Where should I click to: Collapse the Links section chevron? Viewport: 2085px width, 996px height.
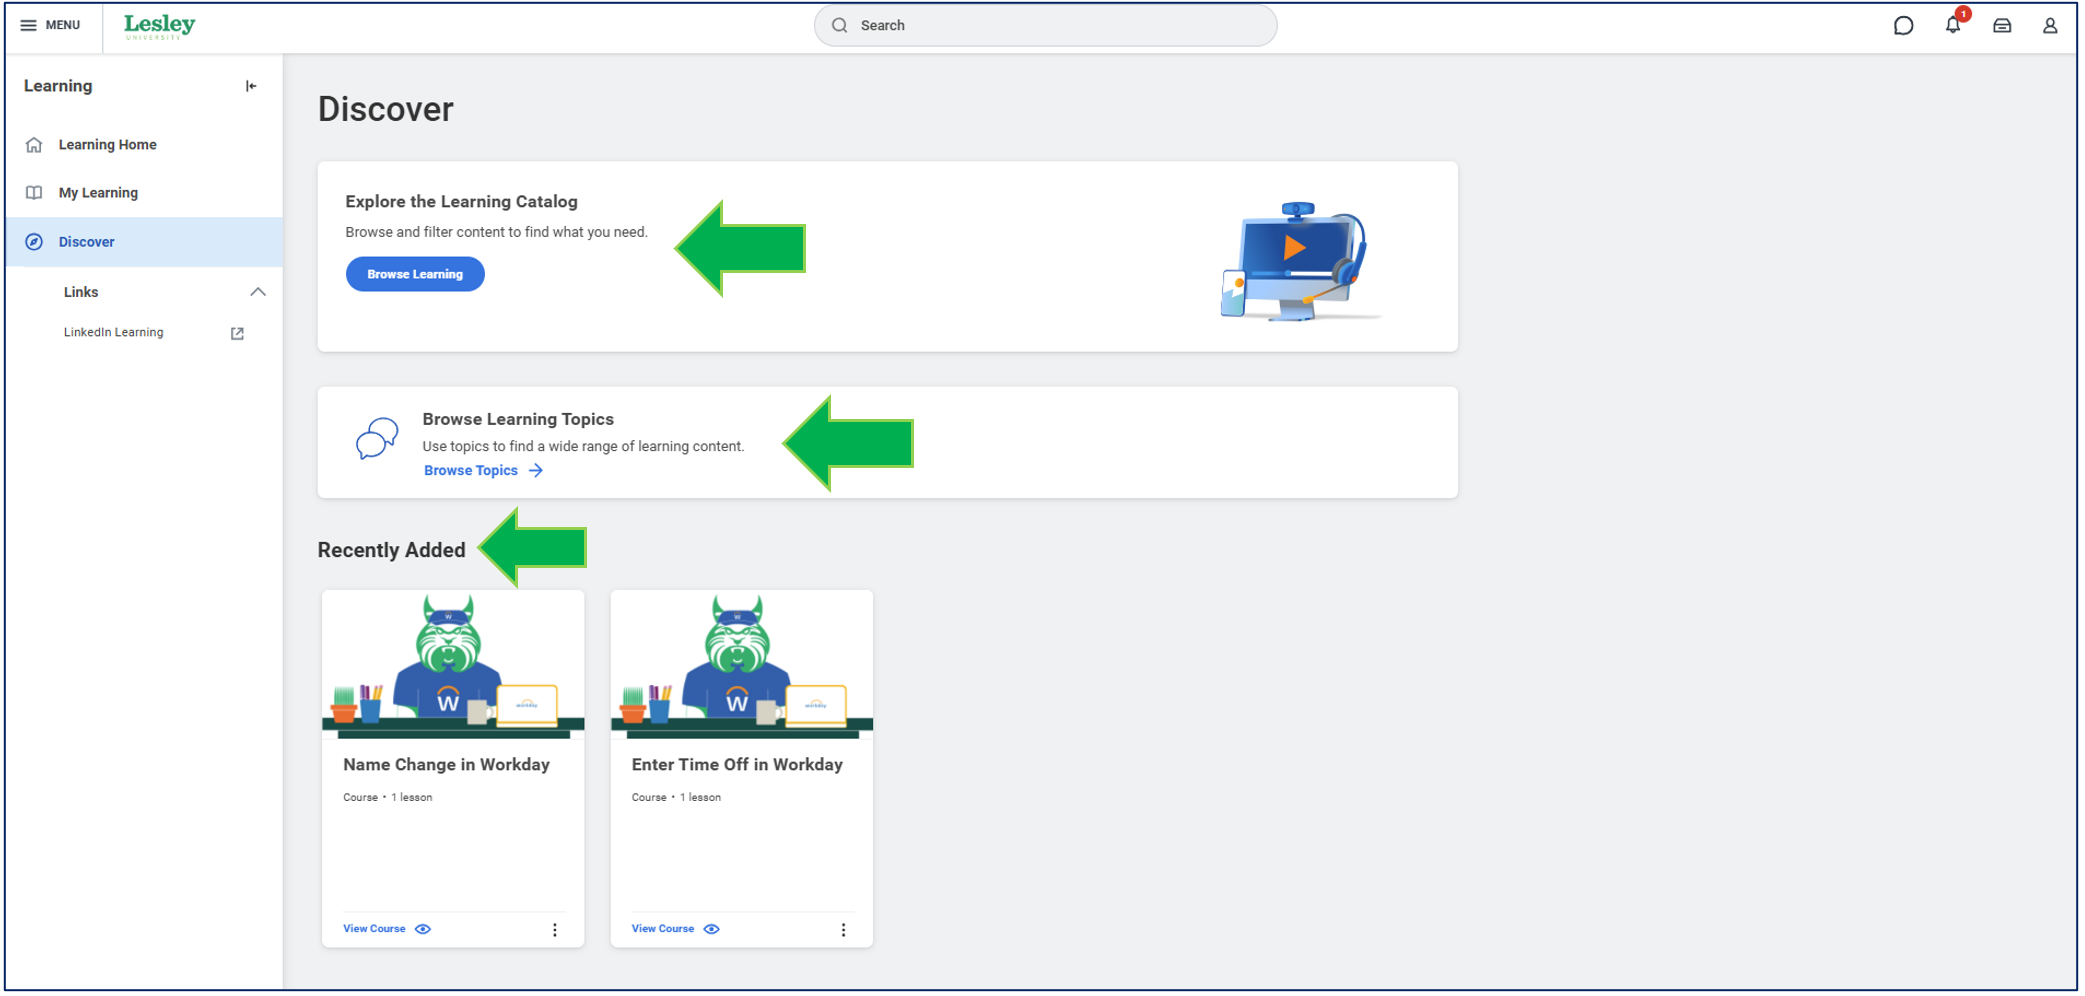coord(258,292)
